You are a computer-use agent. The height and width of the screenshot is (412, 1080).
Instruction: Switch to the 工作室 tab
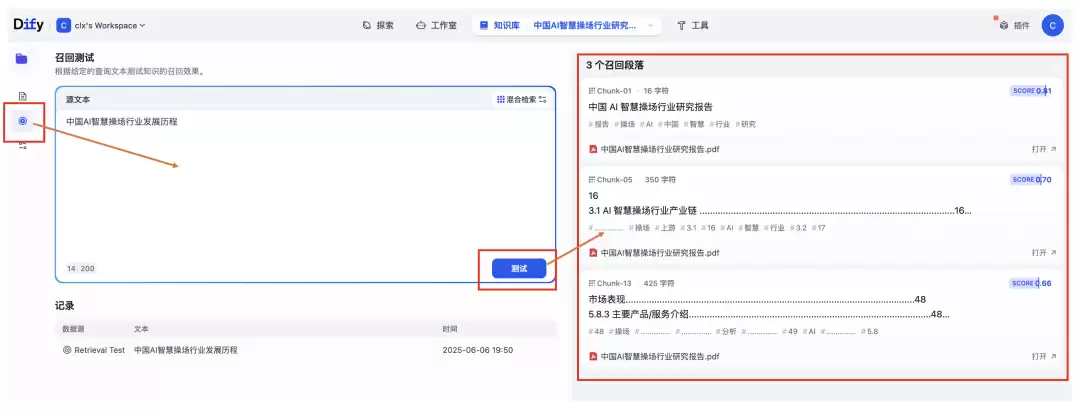point(436,25)
